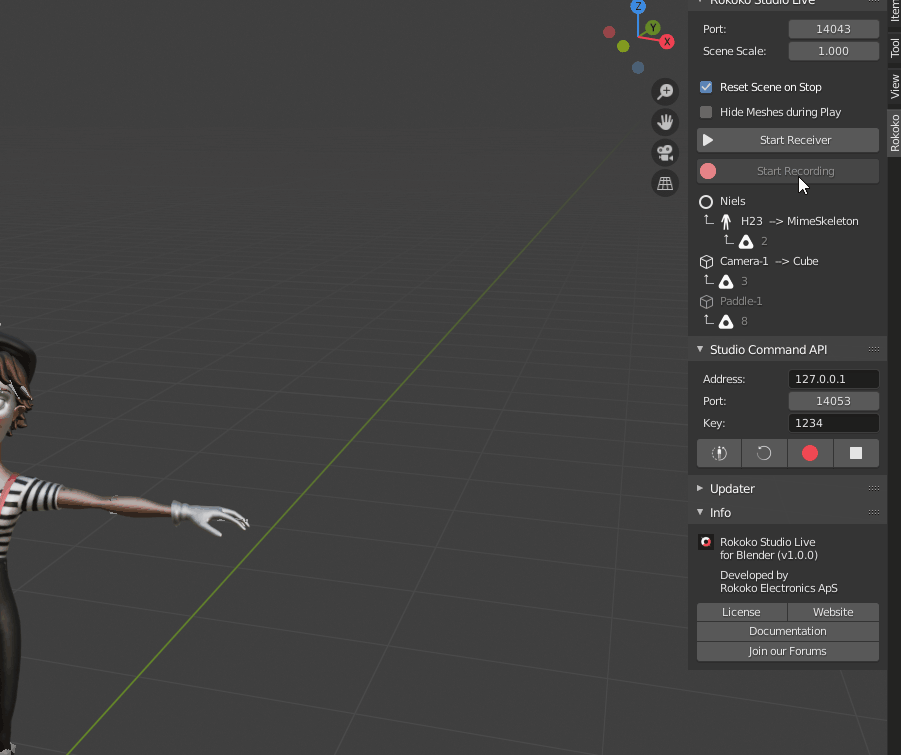Click the negative Y axis dot on gizmo
The height and width of the screenshot is (755, 901).
[x=623, y=46]
